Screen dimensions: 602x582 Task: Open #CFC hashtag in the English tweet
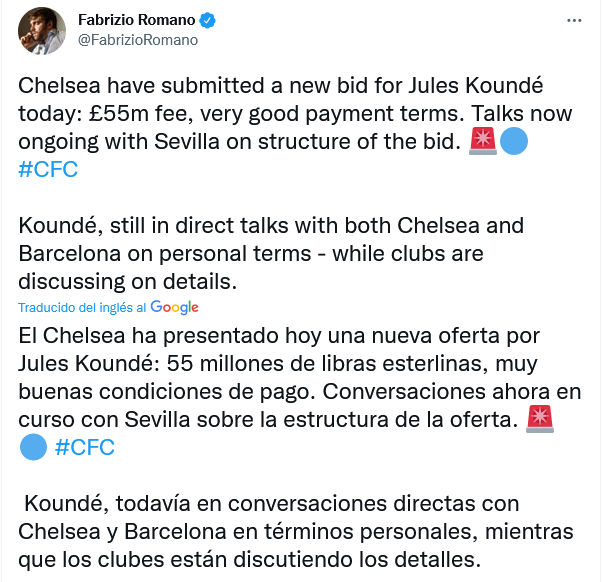click(48, 169)
